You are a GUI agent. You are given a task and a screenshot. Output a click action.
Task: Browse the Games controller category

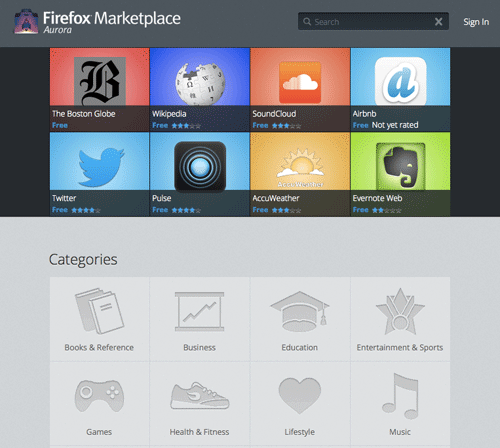(x=99, y=404)
